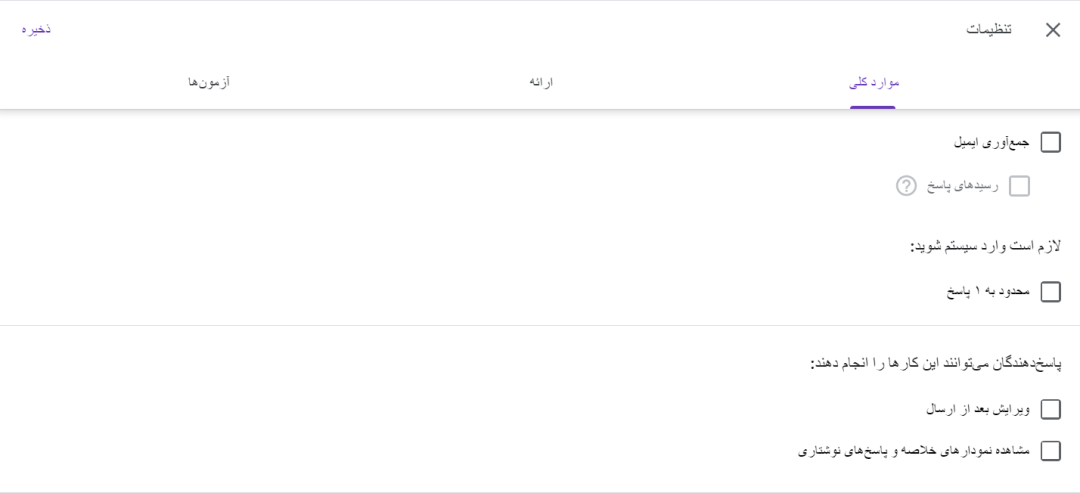Click the purple underline below موارد کلی
This screenshot has width=1080, height=493.
click(873, 107)
